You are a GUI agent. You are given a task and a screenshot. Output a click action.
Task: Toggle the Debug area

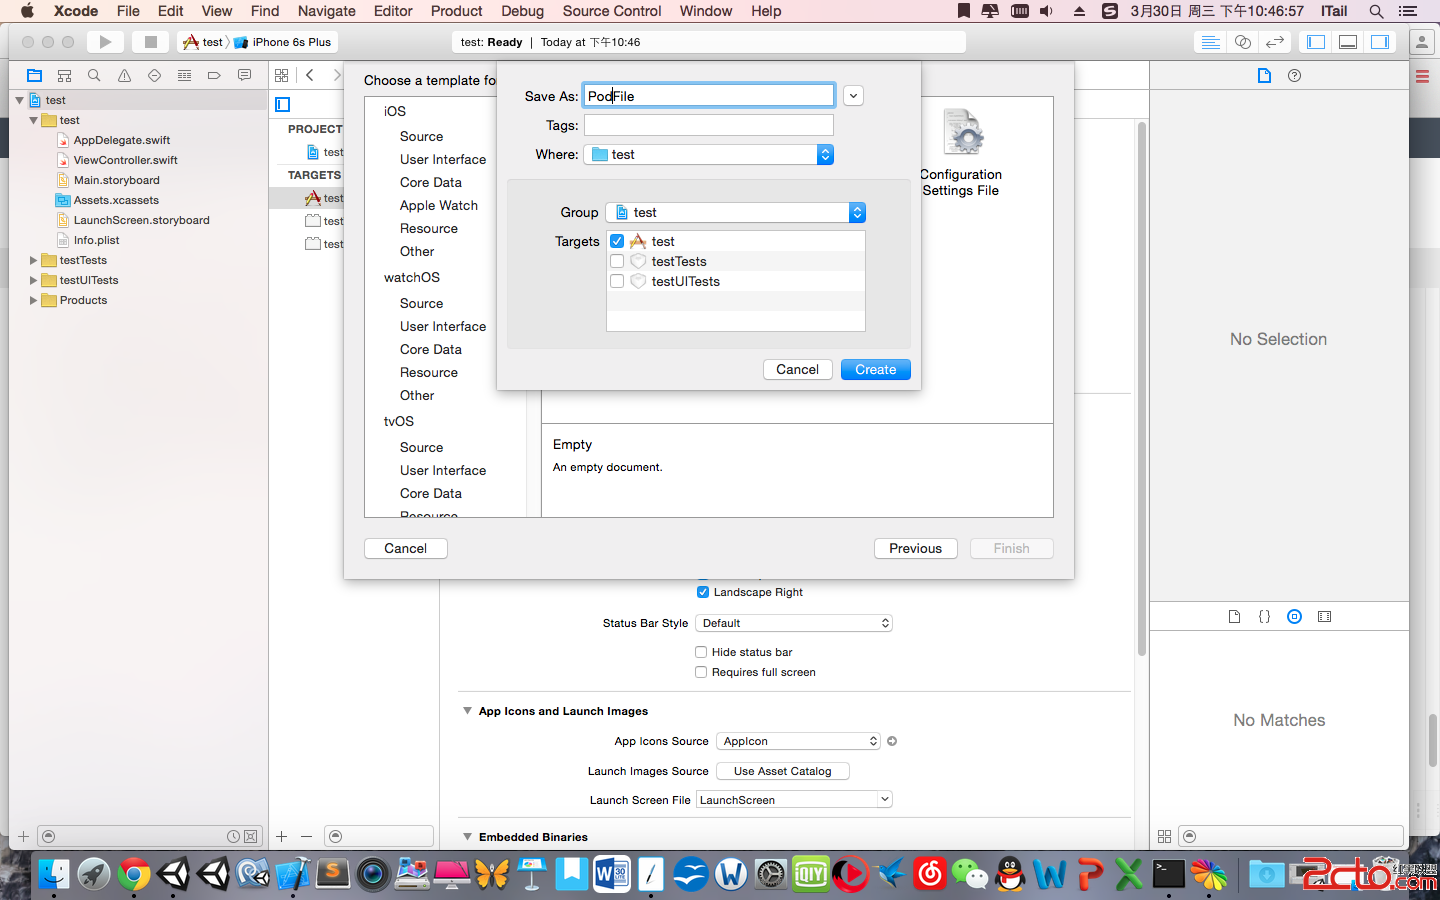click(1348, 42)
